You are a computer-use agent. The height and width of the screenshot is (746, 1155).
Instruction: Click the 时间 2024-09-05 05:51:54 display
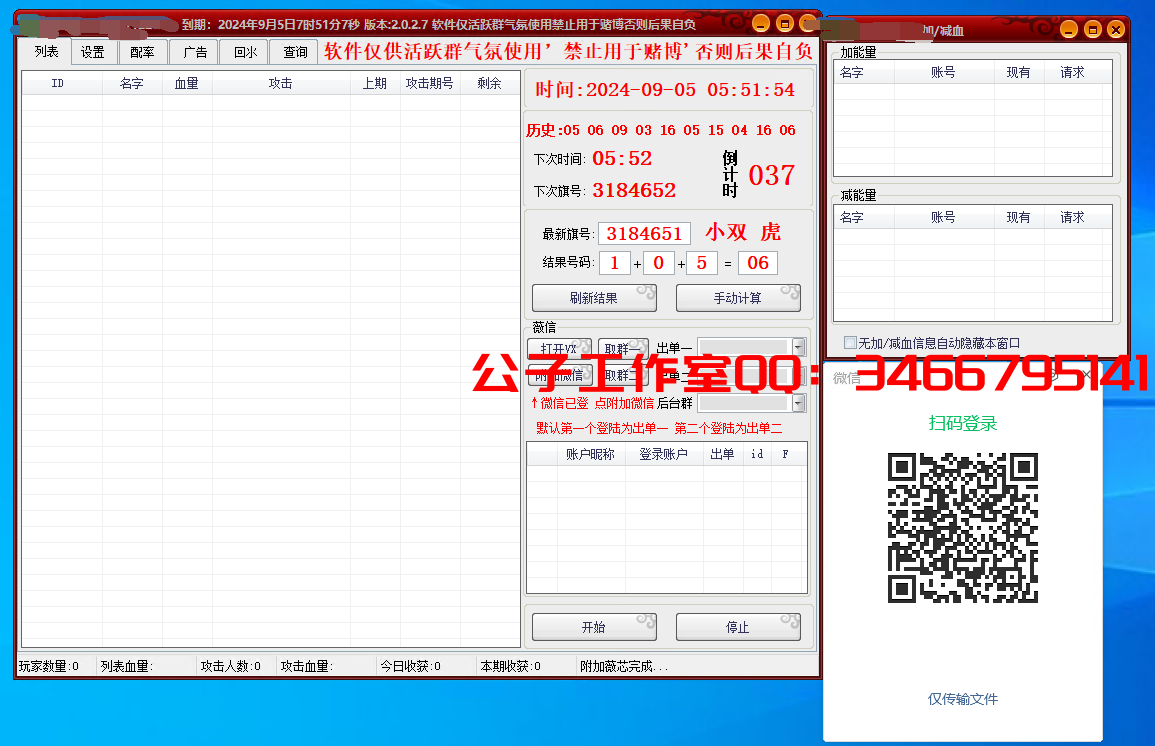665,90
